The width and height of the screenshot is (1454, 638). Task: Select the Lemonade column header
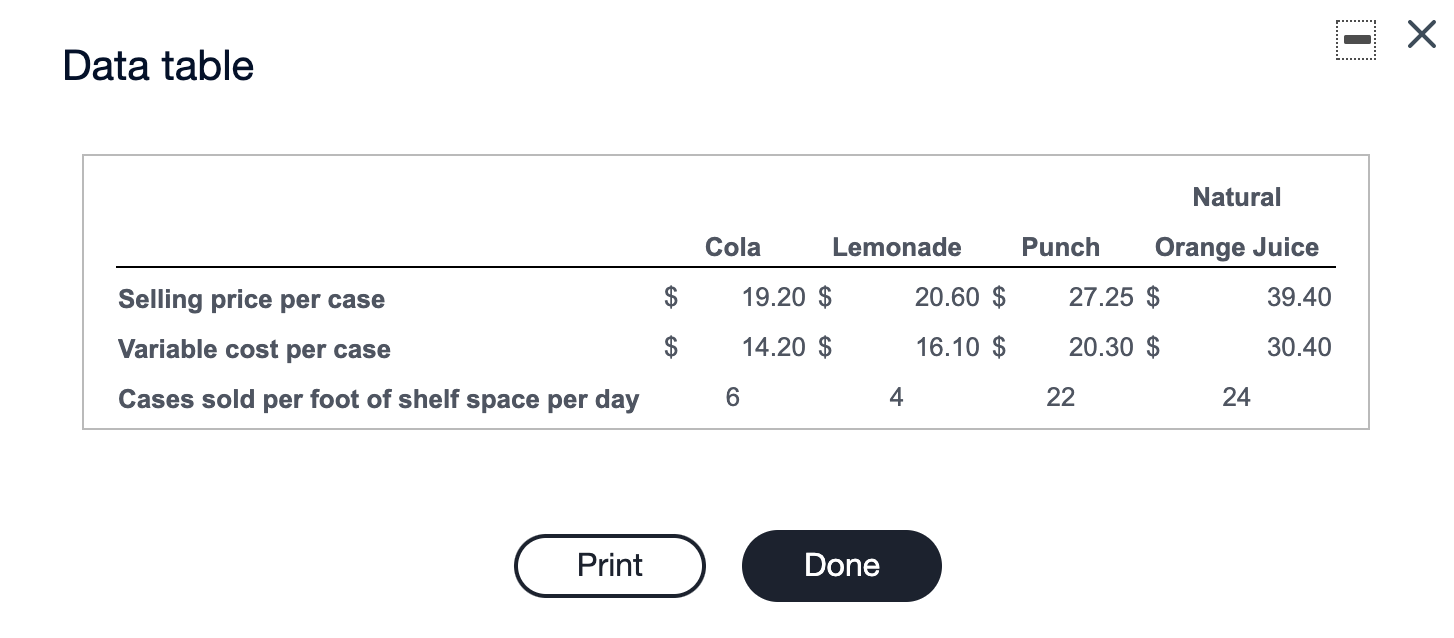pos(896,247)
